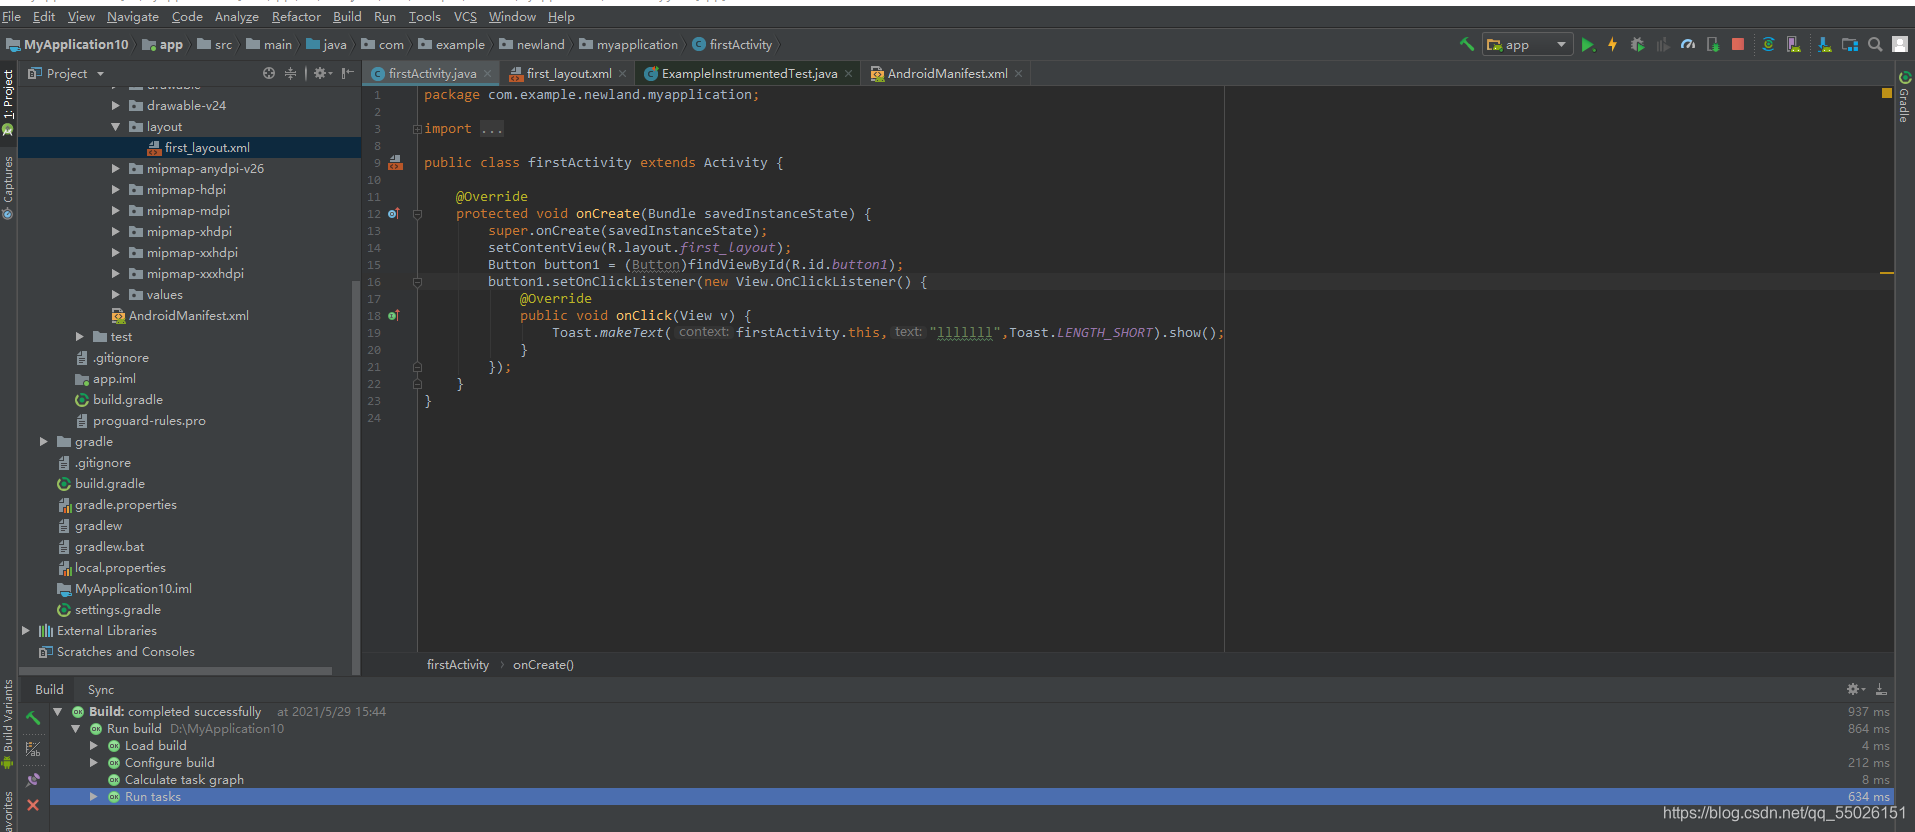The image size is (1915, 832).
Task: Close the first_layout.xml editor tab
Action: point(622,73)
